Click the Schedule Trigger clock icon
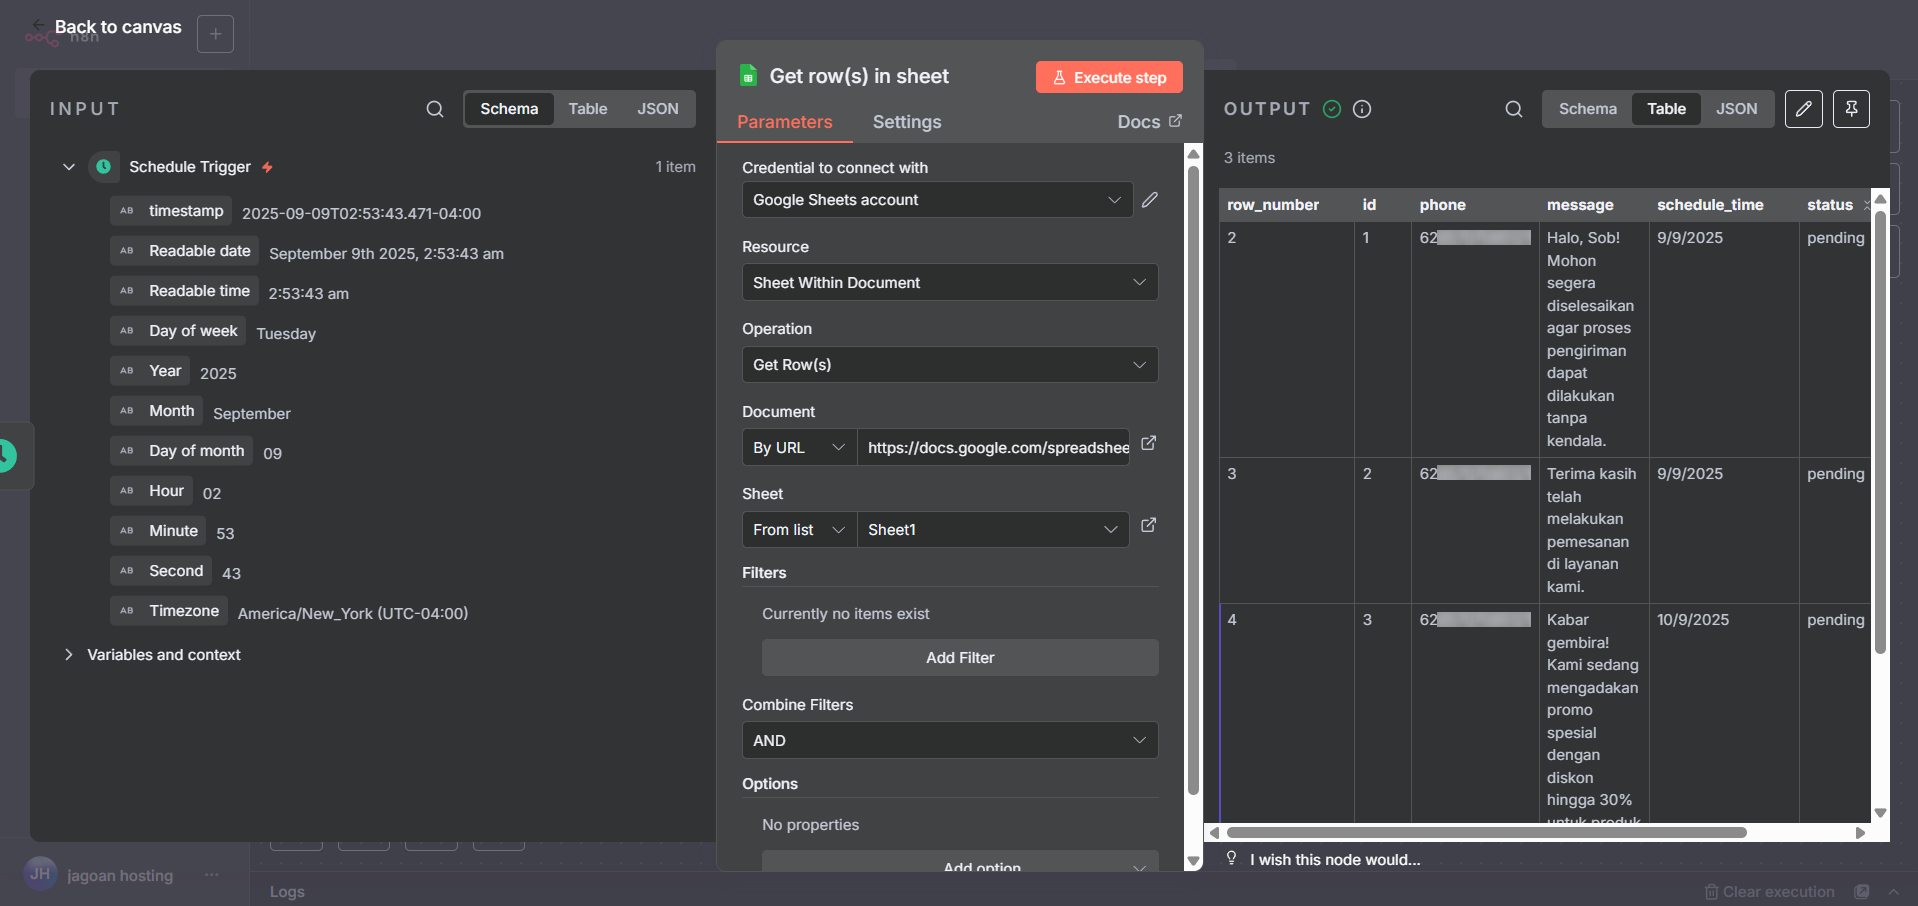The height and width of the screenshot is (906, 1918). (103, 167)
